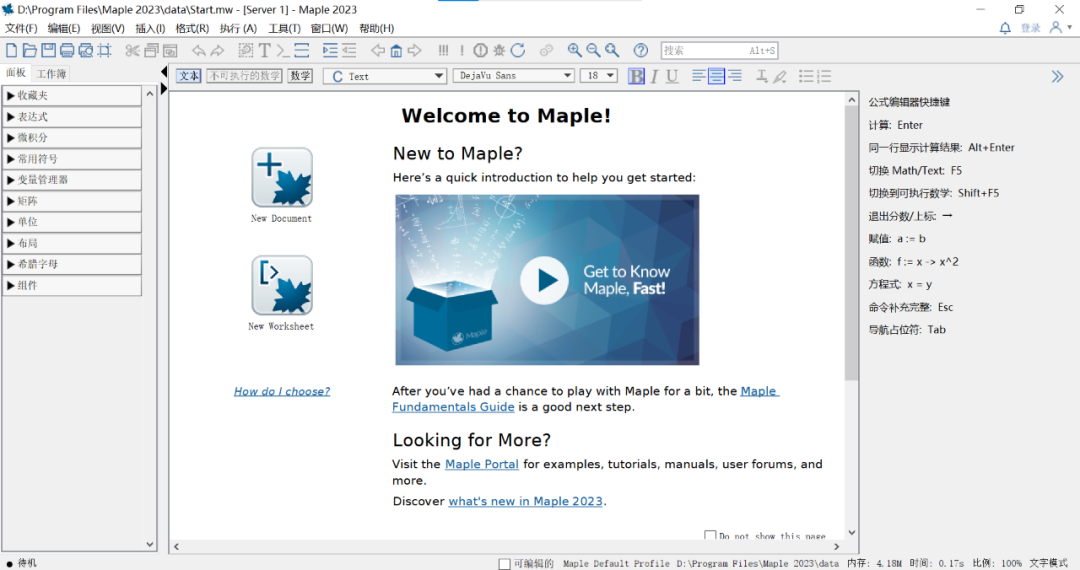Expand the 常用符号 palette
1080x570 pixels.
point(72,159)
